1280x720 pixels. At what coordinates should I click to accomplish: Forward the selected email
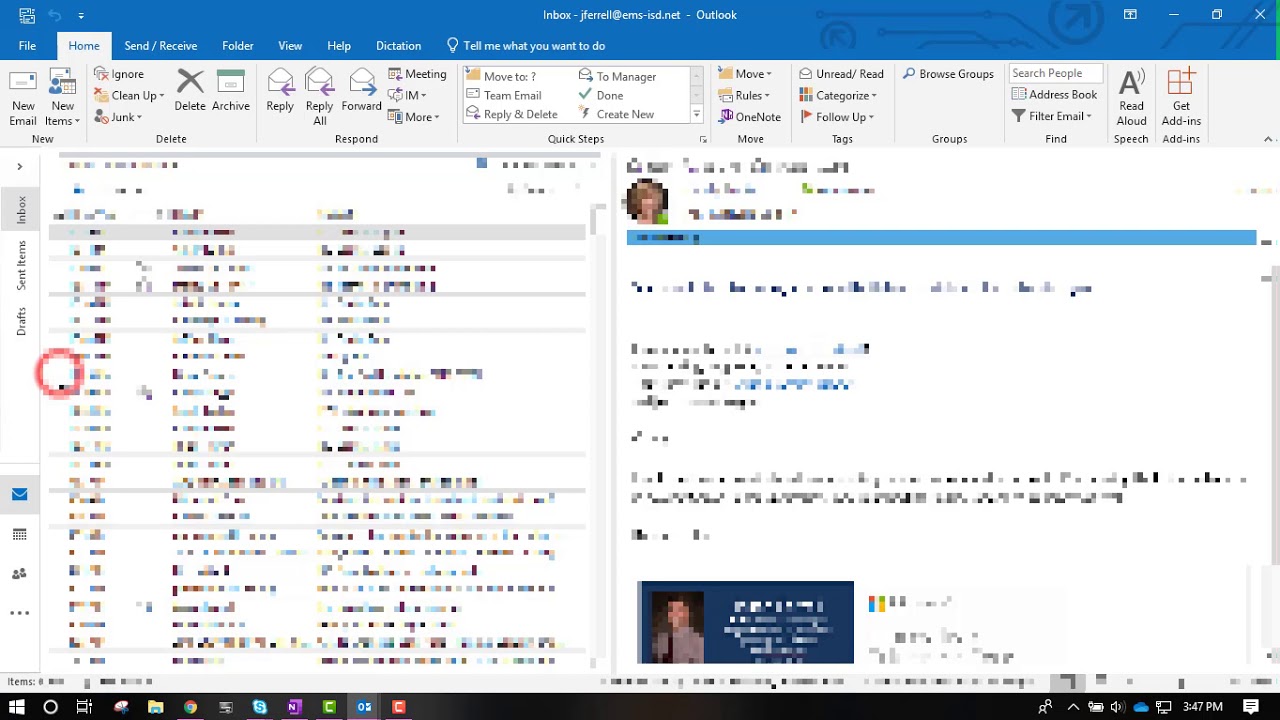click(x=362, y=90)
